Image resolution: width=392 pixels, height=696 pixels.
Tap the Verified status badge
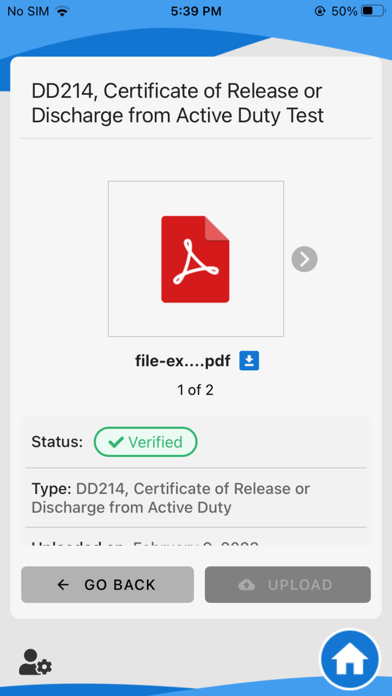146,442
